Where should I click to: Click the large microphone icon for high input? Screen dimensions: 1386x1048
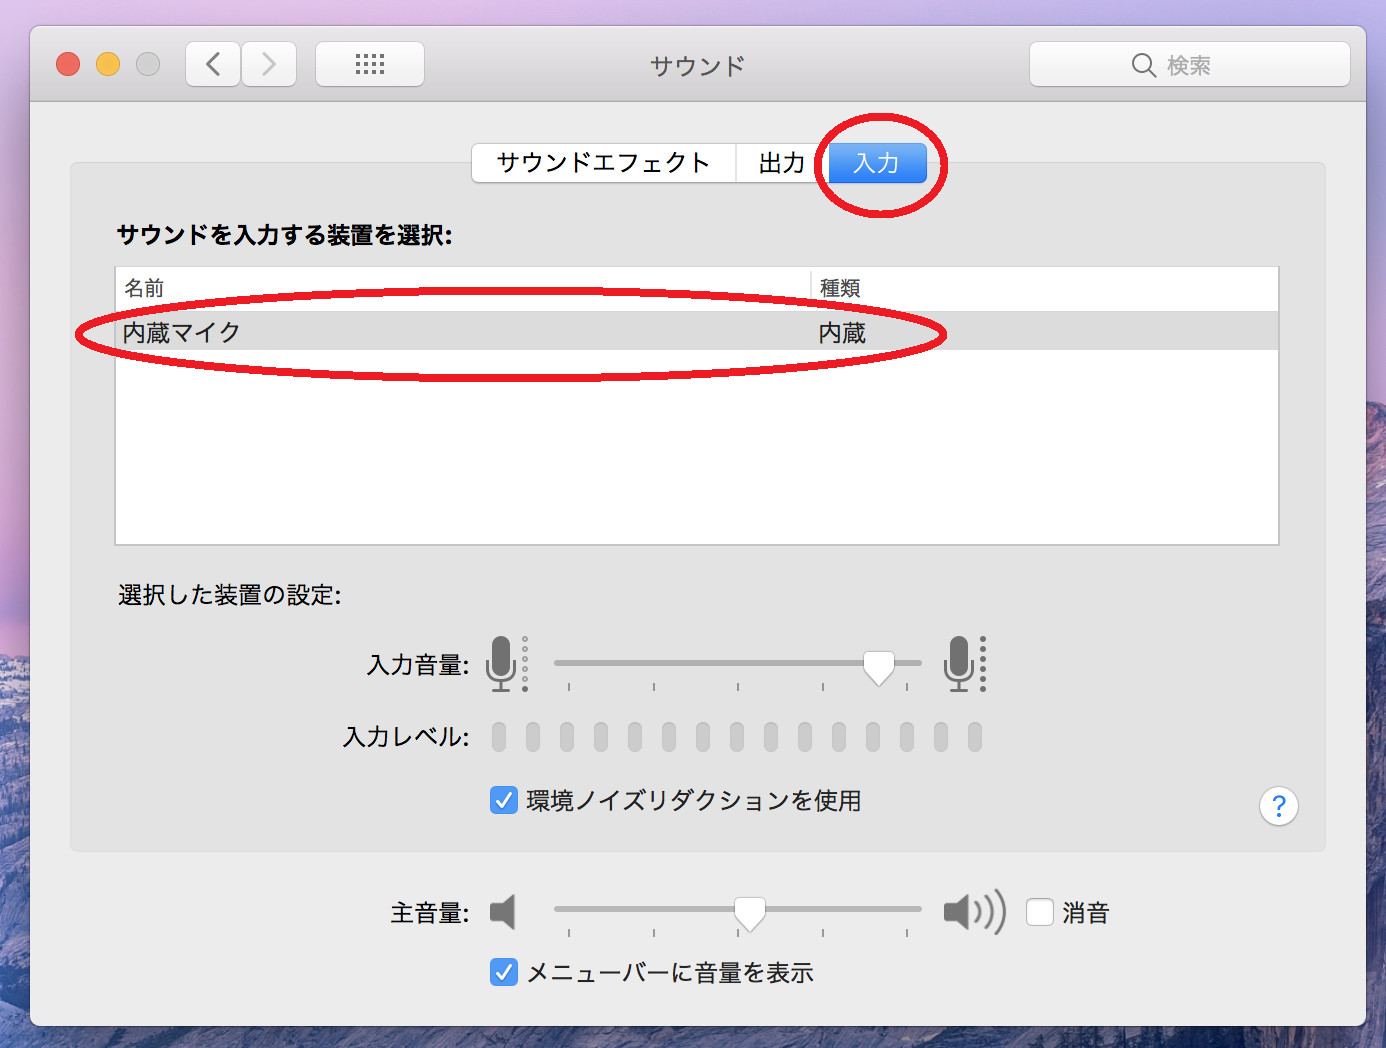click(x=965, y=664)
